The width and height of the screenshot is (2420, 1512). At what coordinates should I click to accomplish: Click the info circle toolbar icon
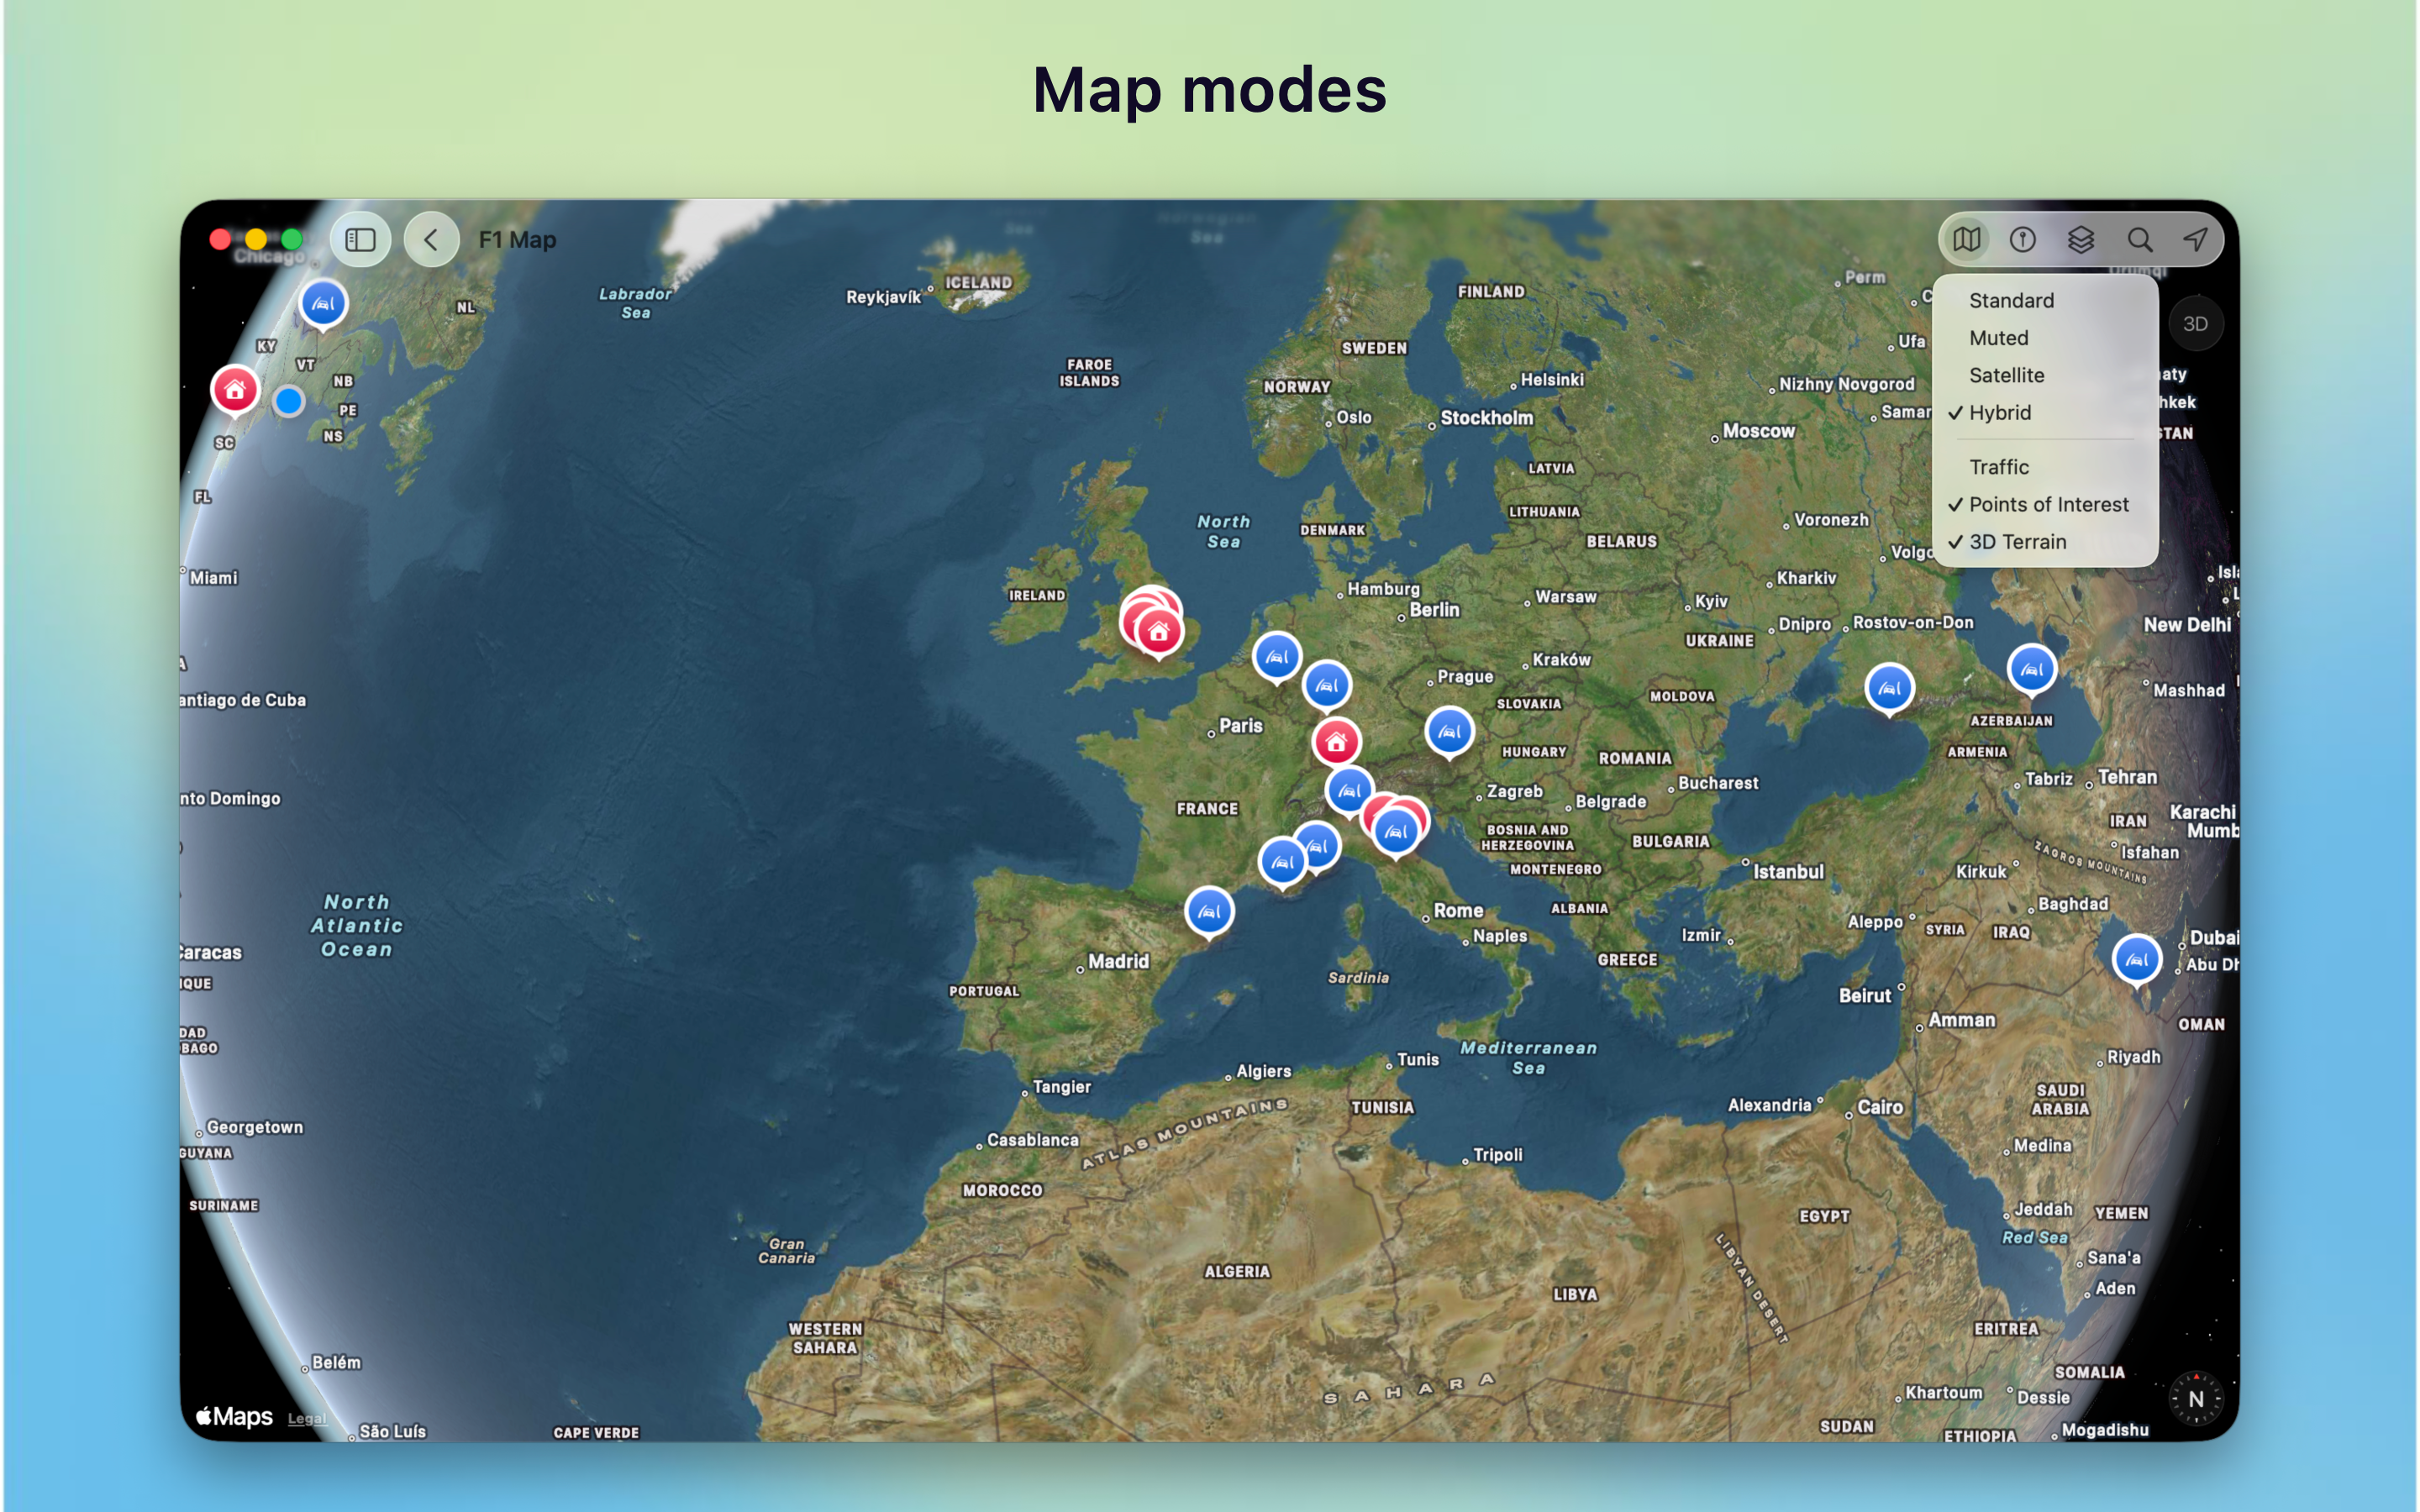2023,240
